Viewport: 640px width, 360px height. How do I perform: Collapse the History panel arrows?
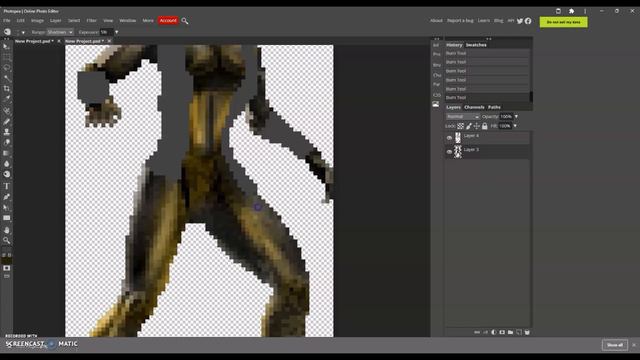(x=489, y=39)
